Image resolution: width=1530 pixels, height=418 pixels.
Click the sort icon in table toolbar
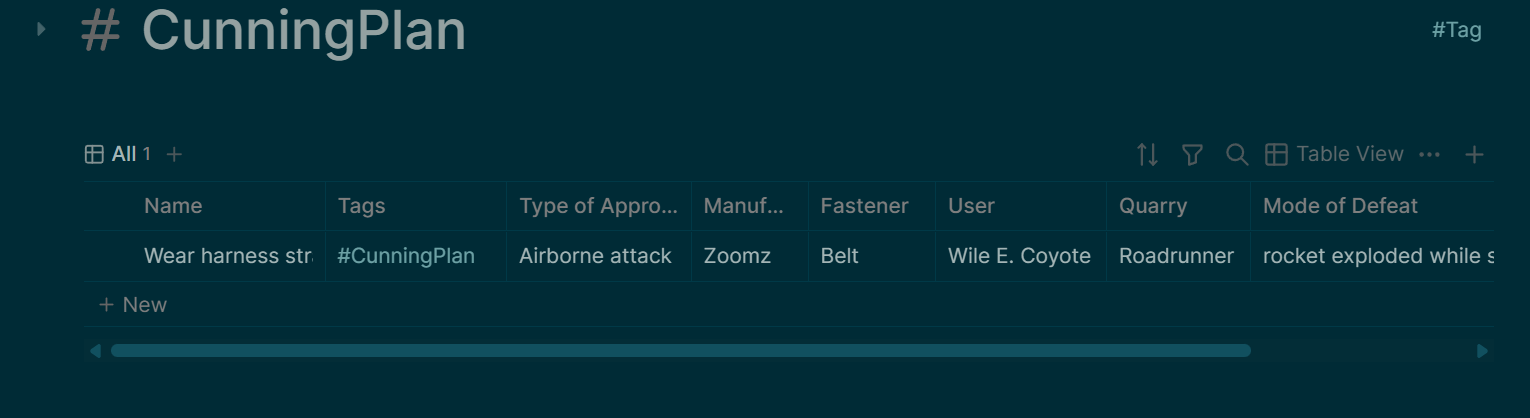[x=1147, y=154]
